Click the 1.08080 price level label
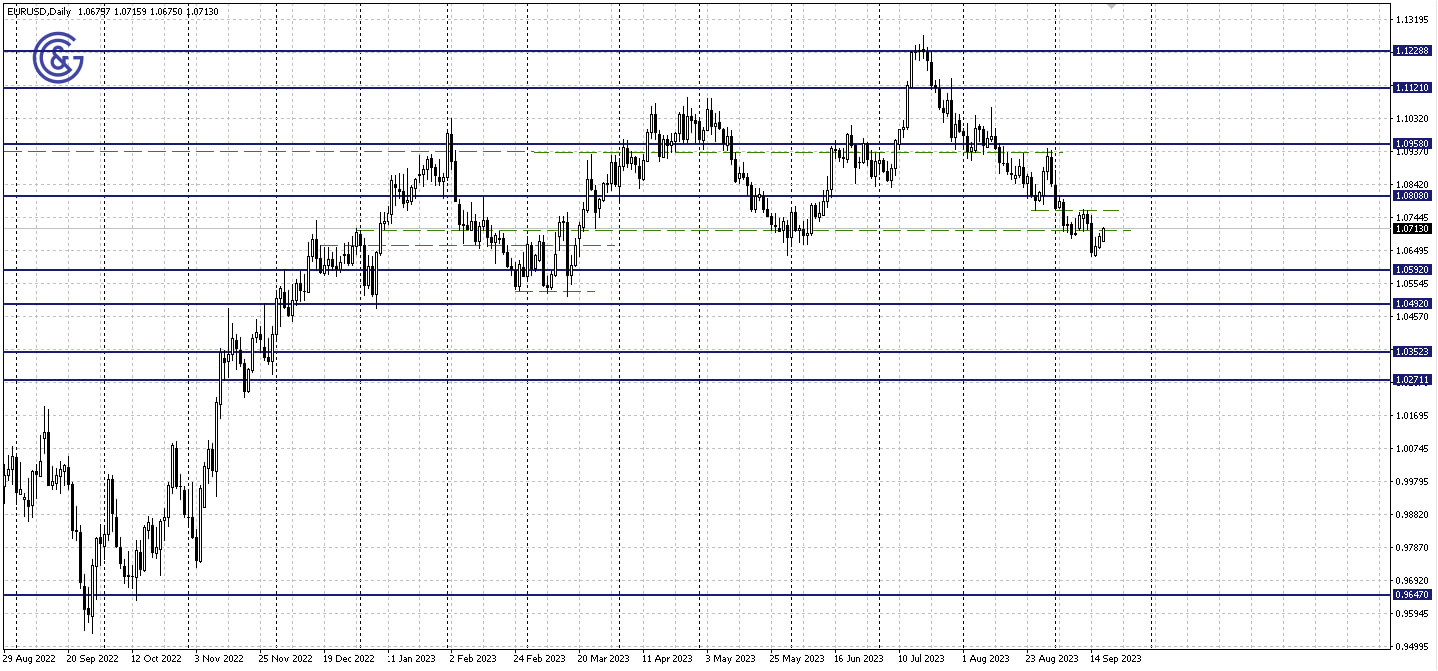1438x671 pixels. [x=1413, y=196]
